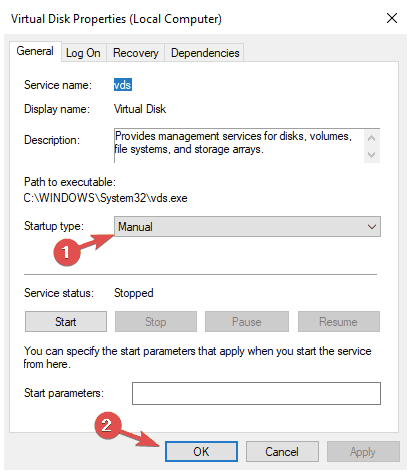The width and height of the screenshot is (408, 473).
Task: Click the Apply button
Action: pyautogui.click(x=363, y=452)
